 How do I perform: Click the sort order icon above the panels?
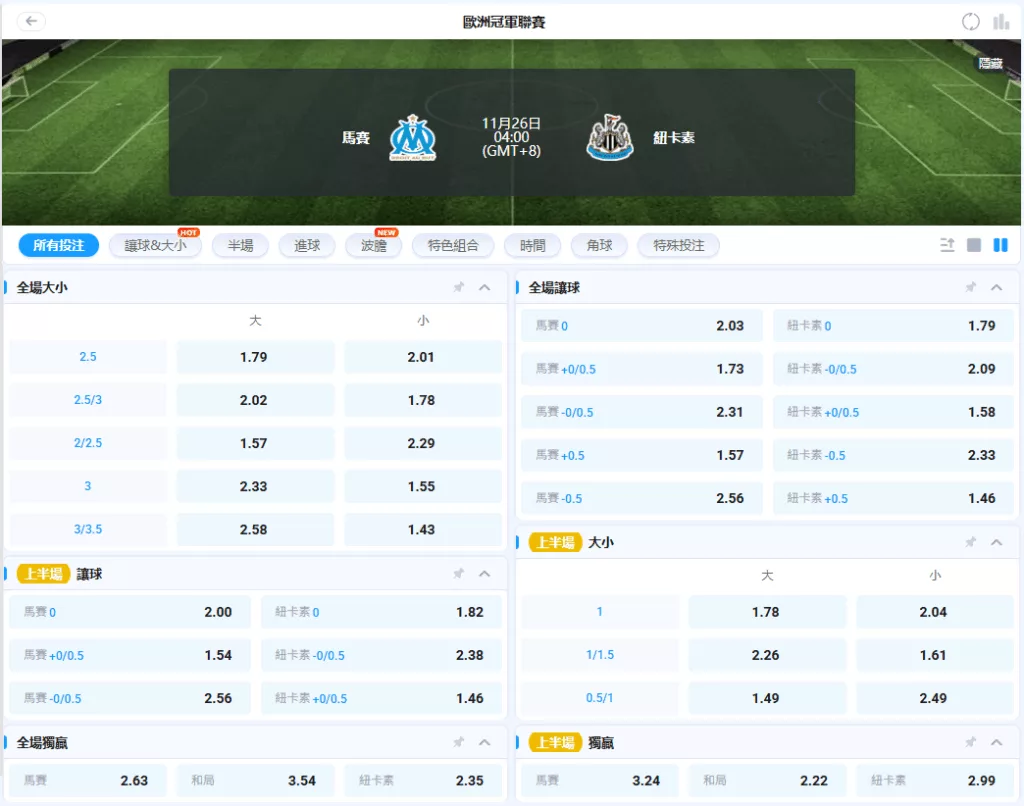tap(947, 245)
